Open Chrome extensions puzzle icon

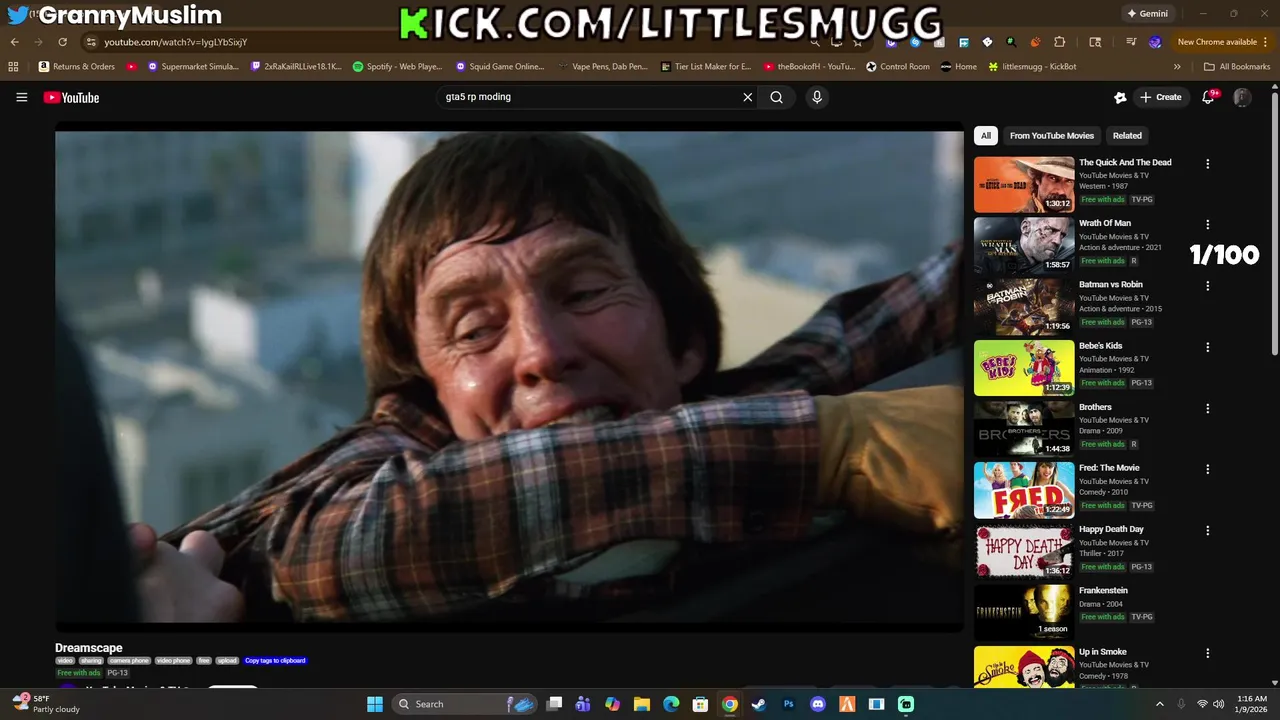(1060, 42)
